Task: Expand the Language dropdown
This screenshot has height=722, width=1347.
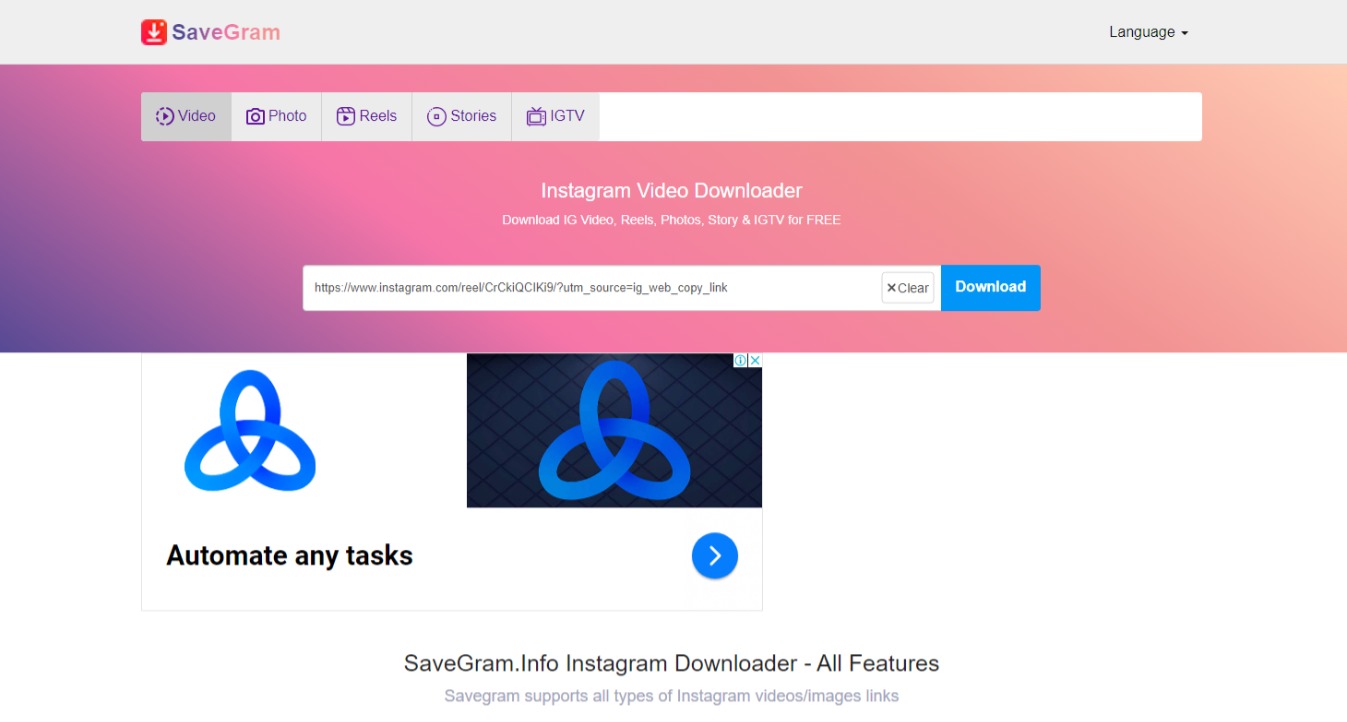Action: [1148, 32]
